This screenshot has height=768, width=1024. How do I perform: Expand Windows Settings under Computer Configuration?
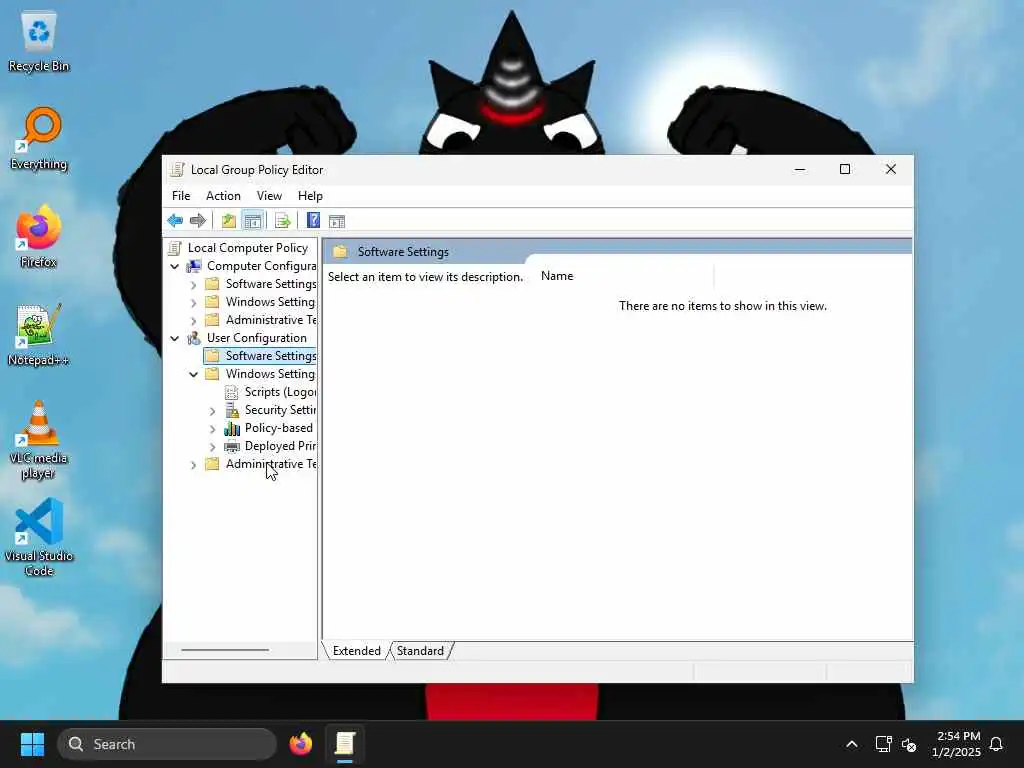click(x=193, y=302)
